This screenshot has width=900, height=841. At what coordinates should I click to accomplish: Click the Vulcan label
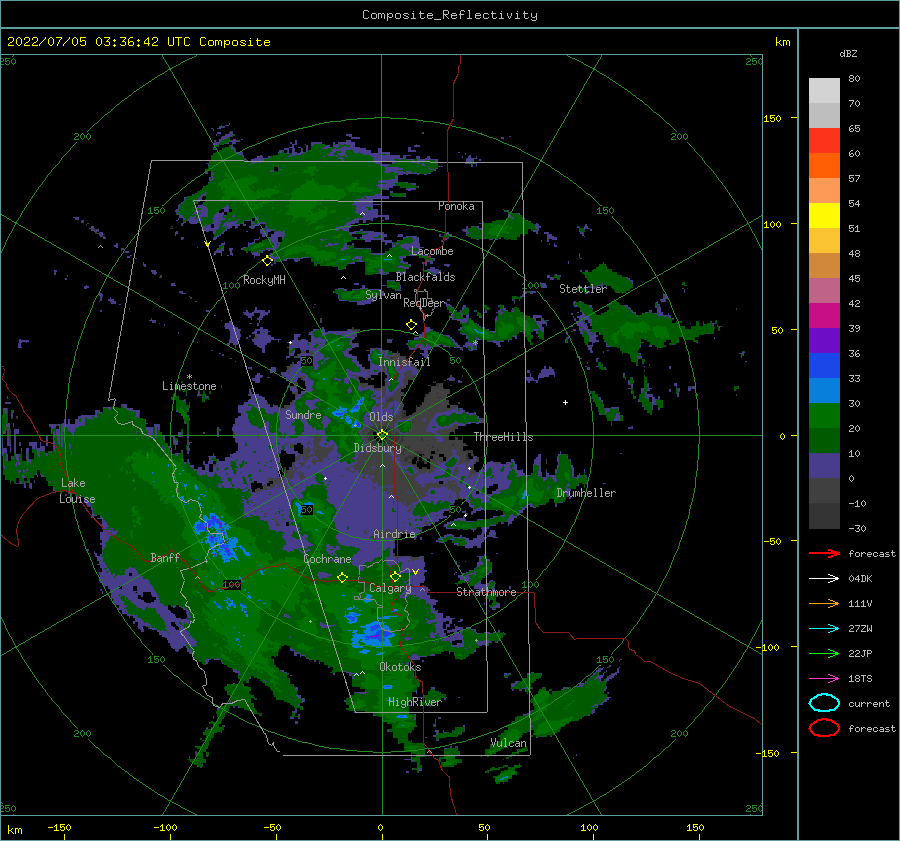click(508, 743)
